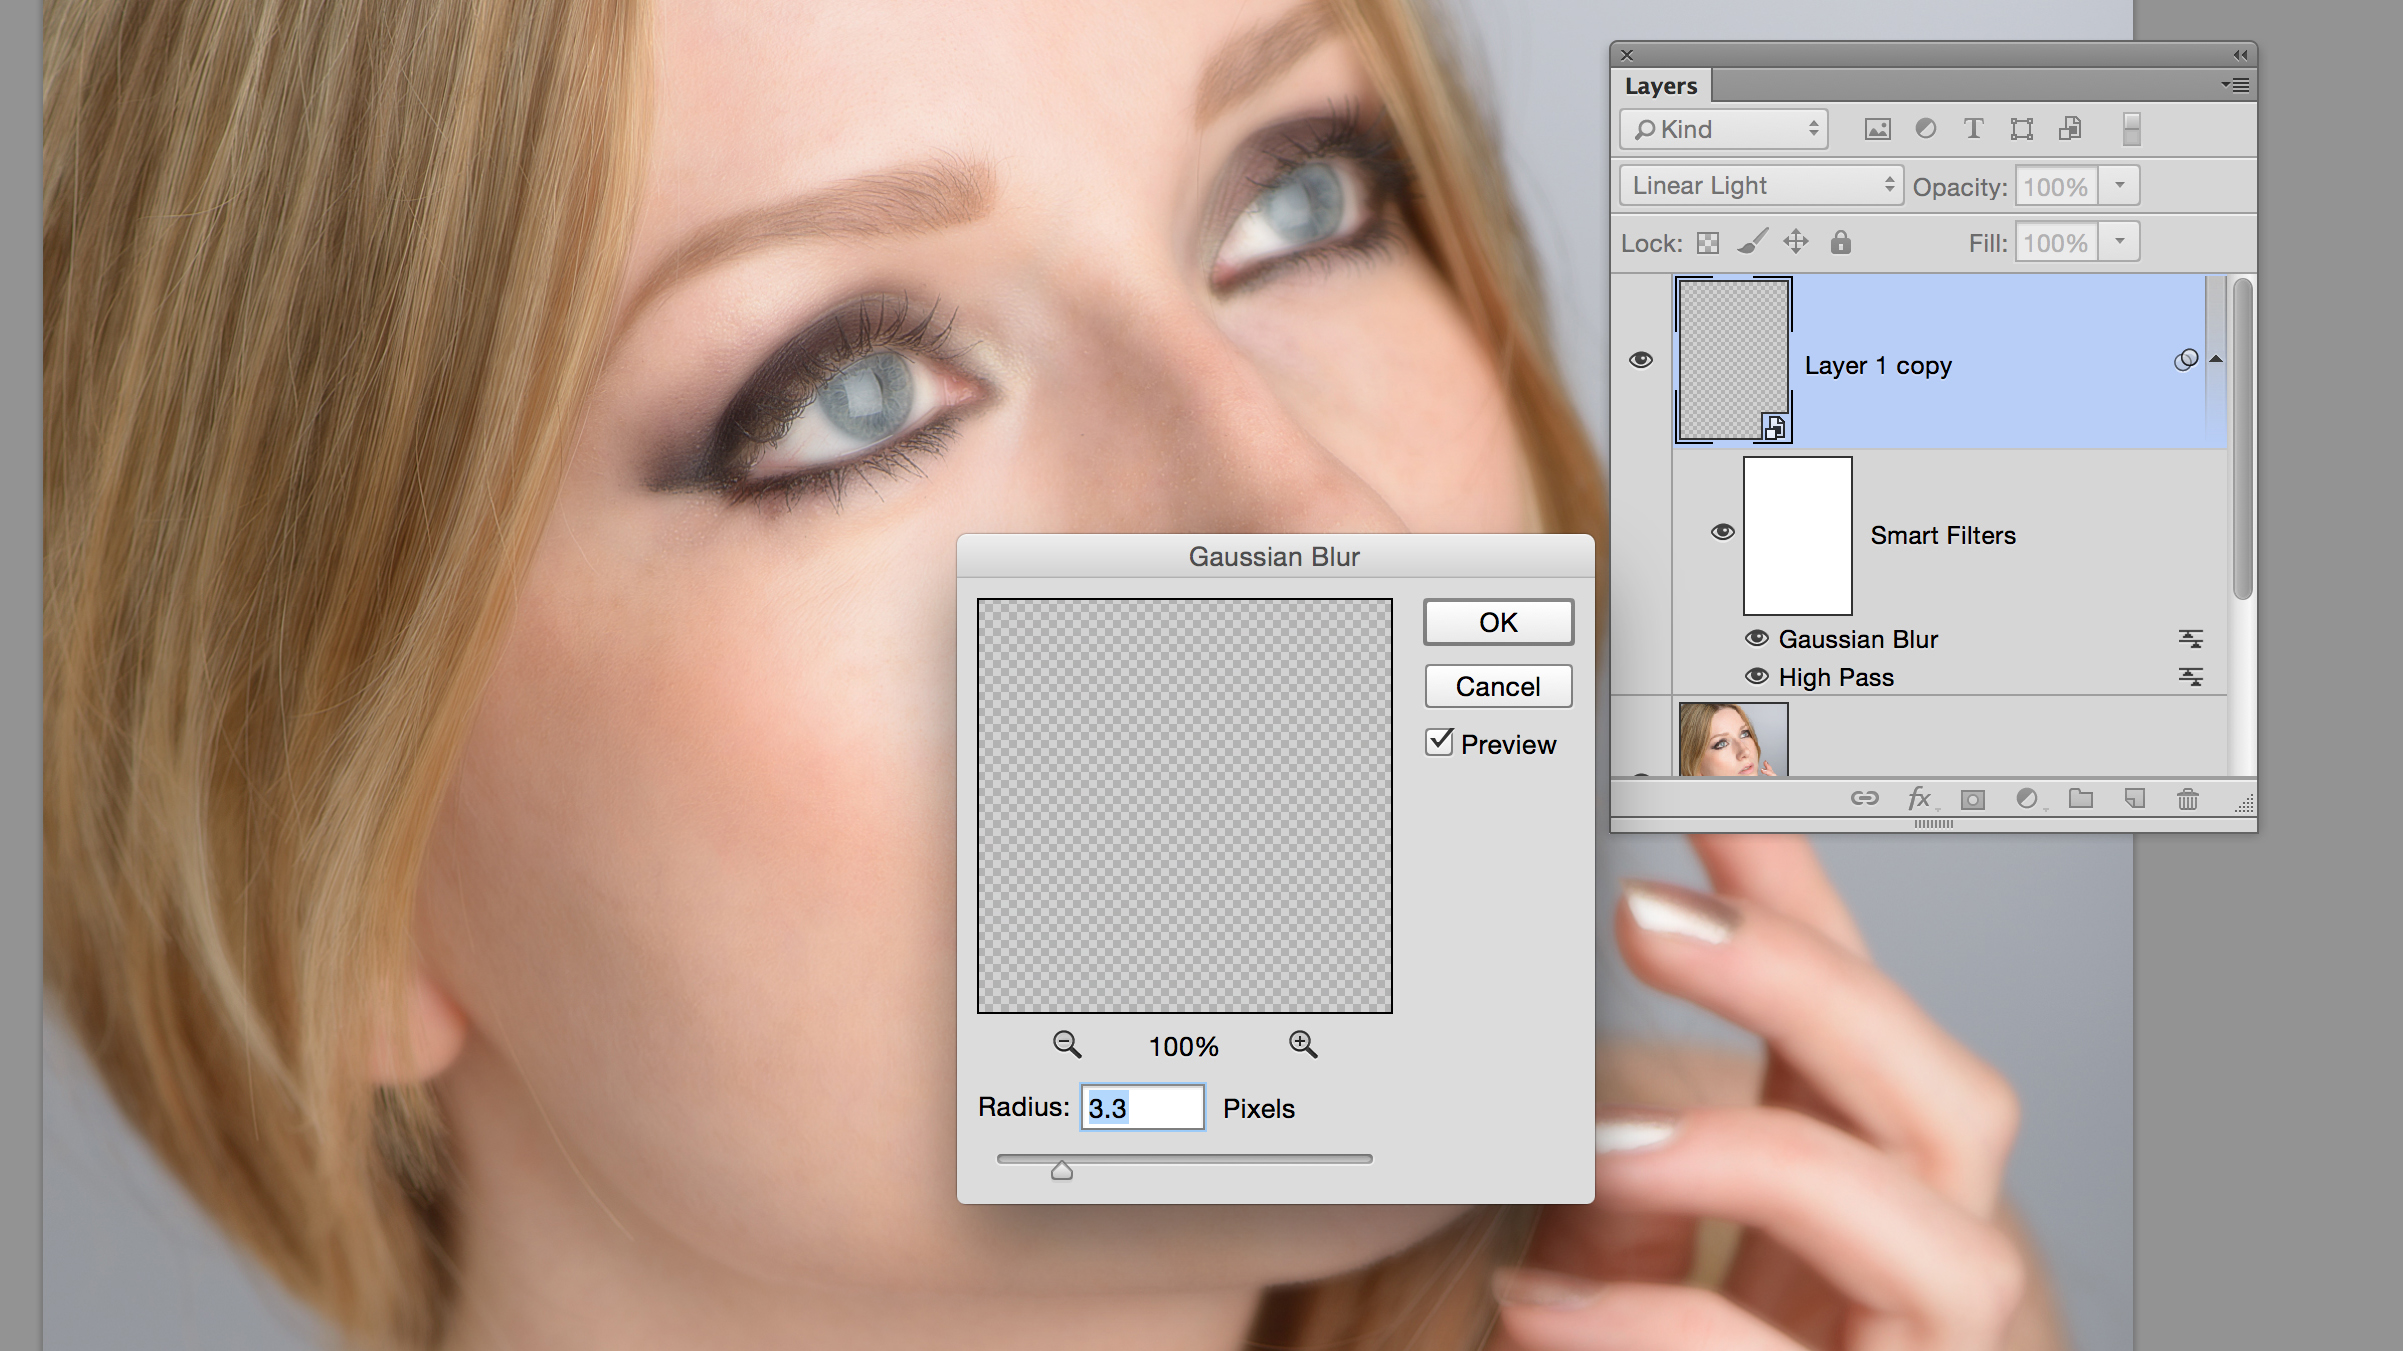Screen dimensions: 2403x1351
Task: Click the smart object filter icon
Action: [x=2070, y=129]
